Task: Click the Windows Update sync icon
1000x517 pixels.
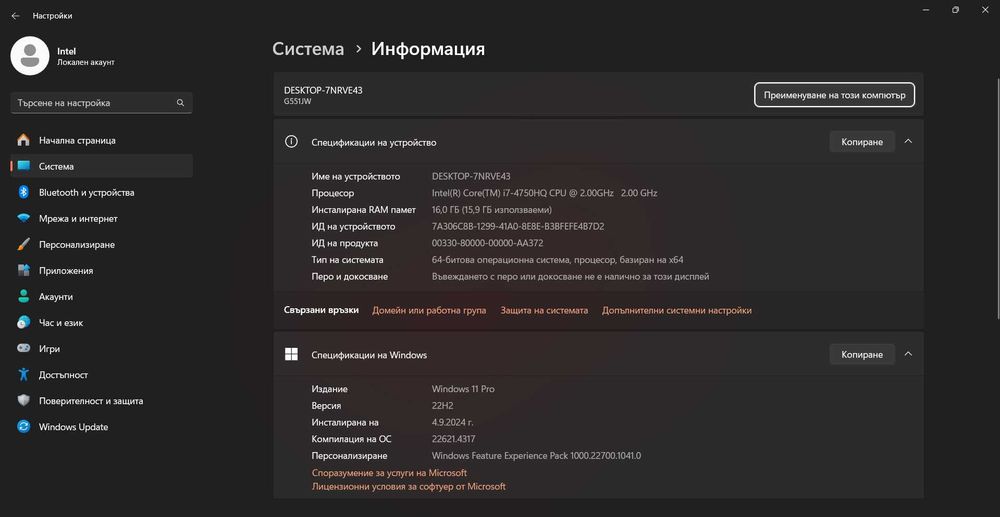Action: click(24, 427)
